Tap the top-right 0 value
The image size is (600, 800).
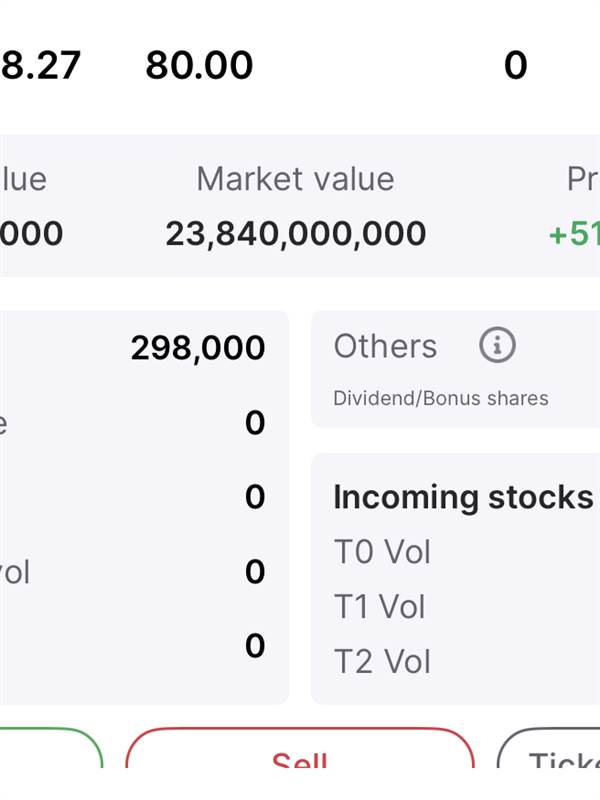515,66
